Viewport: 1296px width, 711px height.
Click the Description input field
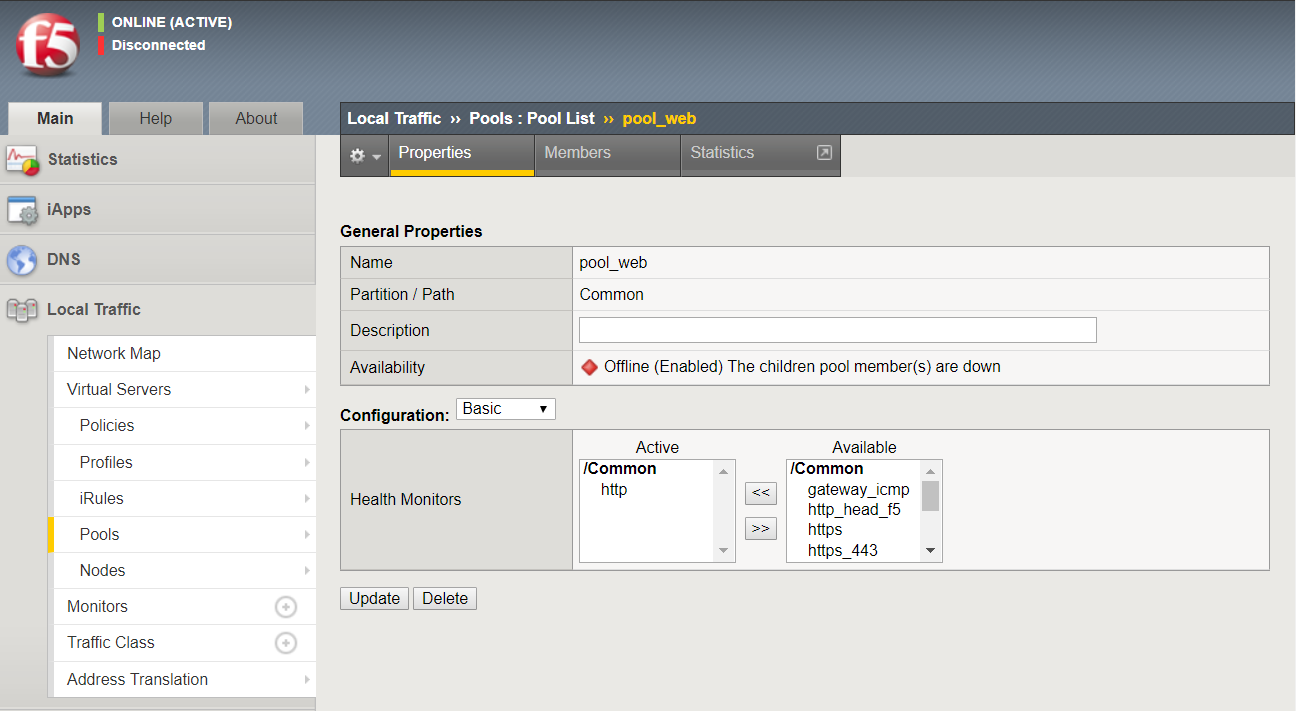(x=838, y=330)
